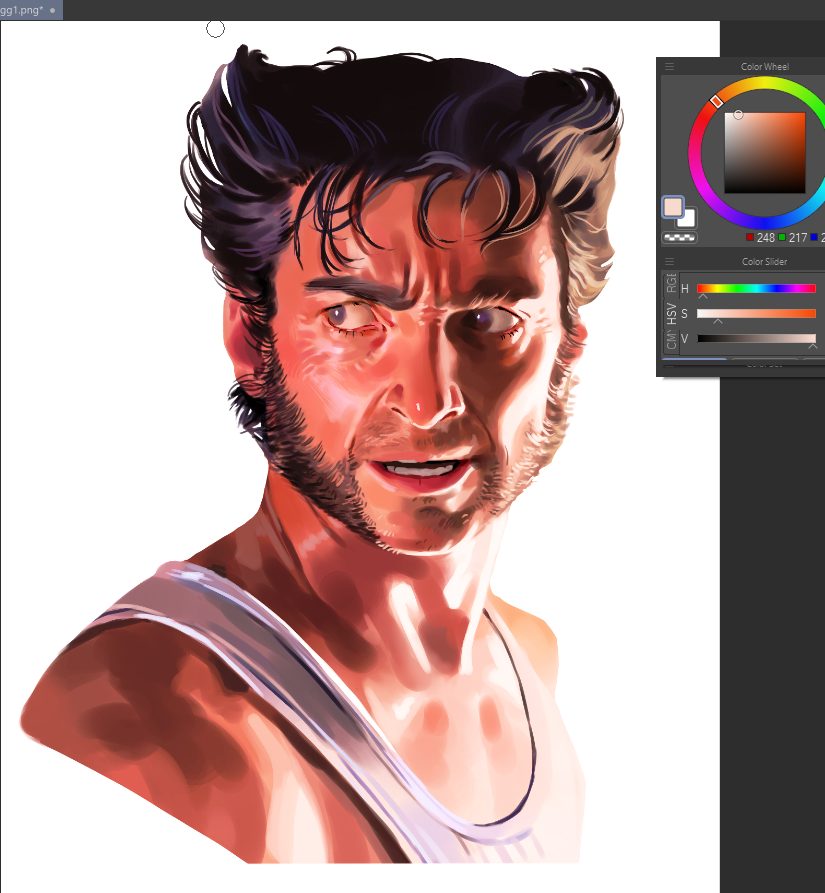This screenshot has height=893, width=825.
Task: Select the white sub drawing color swatch
Action: click(688, 219)
